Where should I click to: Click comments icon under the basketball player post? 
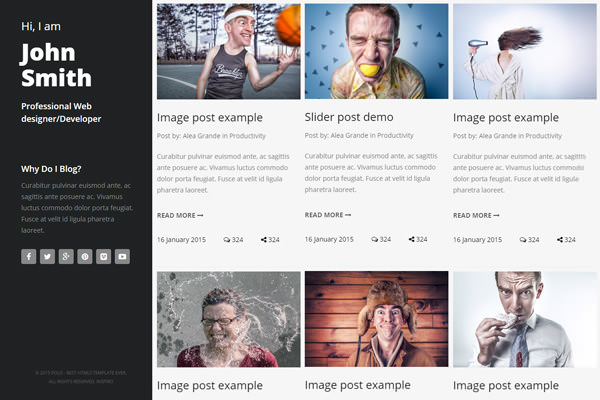[x=227, y=240]
